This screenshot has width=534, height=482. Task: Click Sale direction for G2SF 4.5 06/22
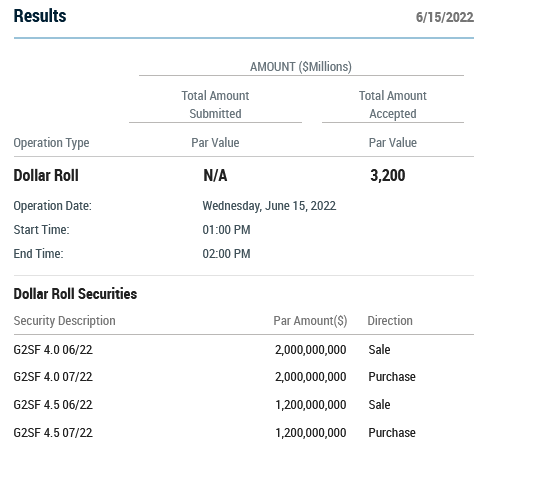pyautogui.click(x=379, y=405)
